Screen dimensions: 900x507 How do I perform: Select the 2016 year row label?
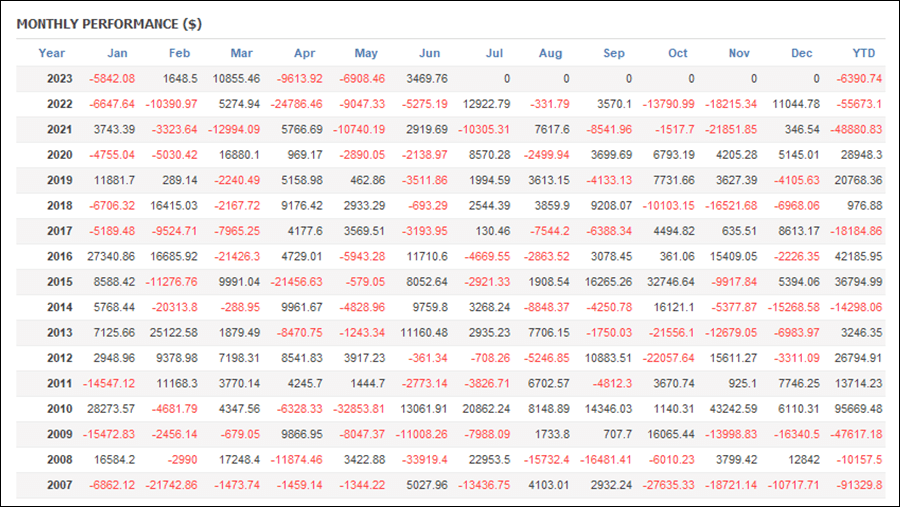point(60,256)
